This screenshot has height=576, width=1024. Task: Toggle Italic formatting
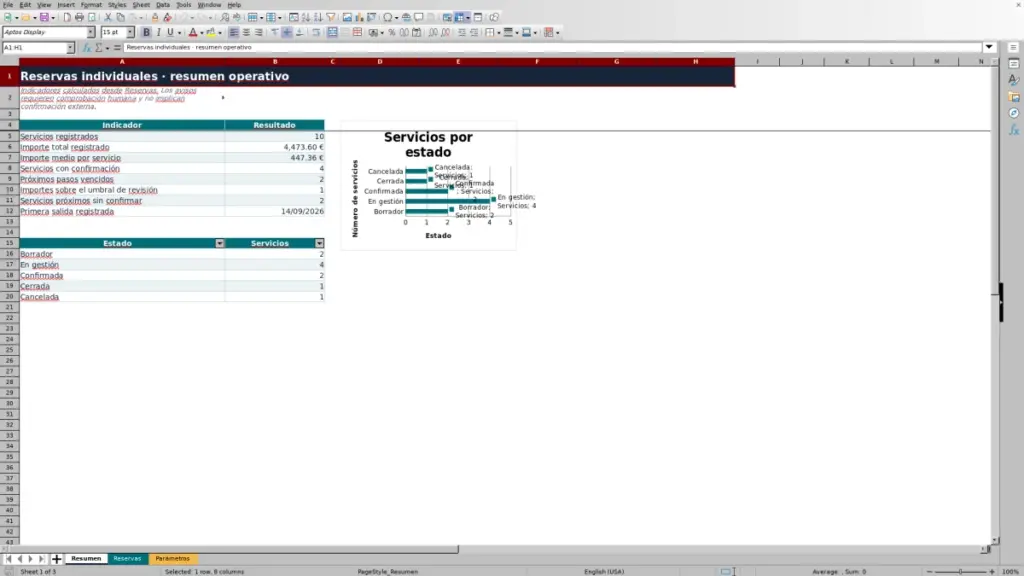pos(158,33)
